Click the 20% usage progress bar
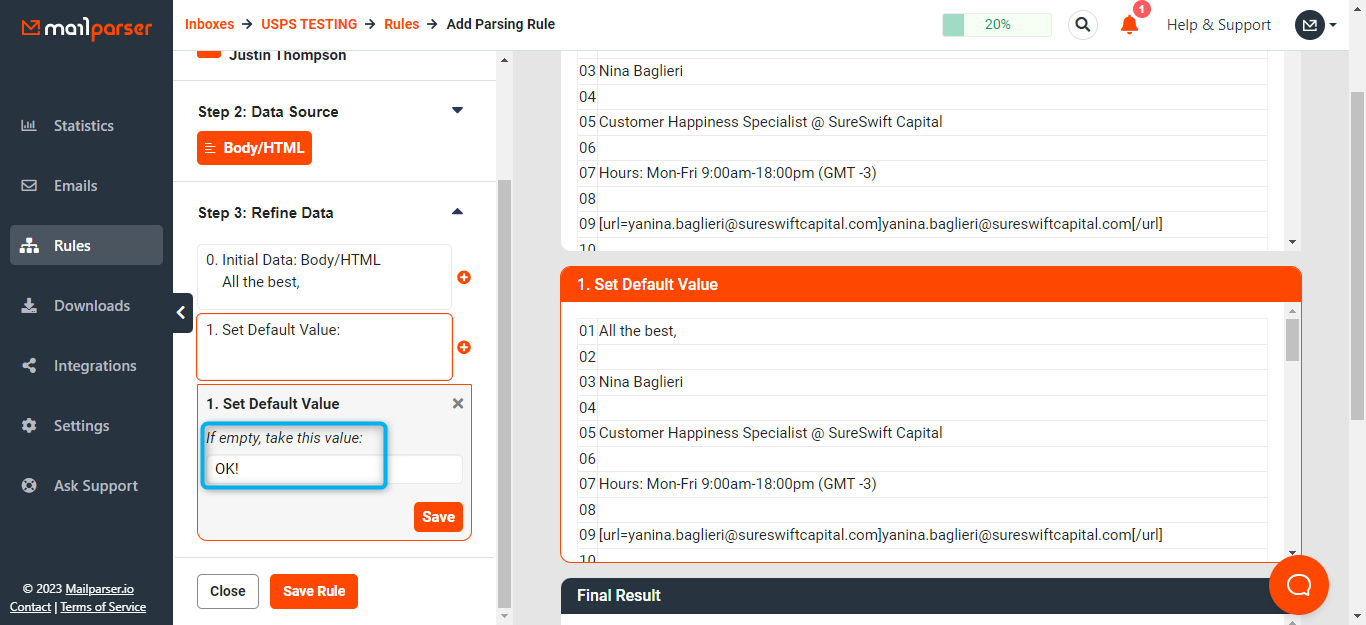This screenshot has width=1366, height=625. (996, 24)
